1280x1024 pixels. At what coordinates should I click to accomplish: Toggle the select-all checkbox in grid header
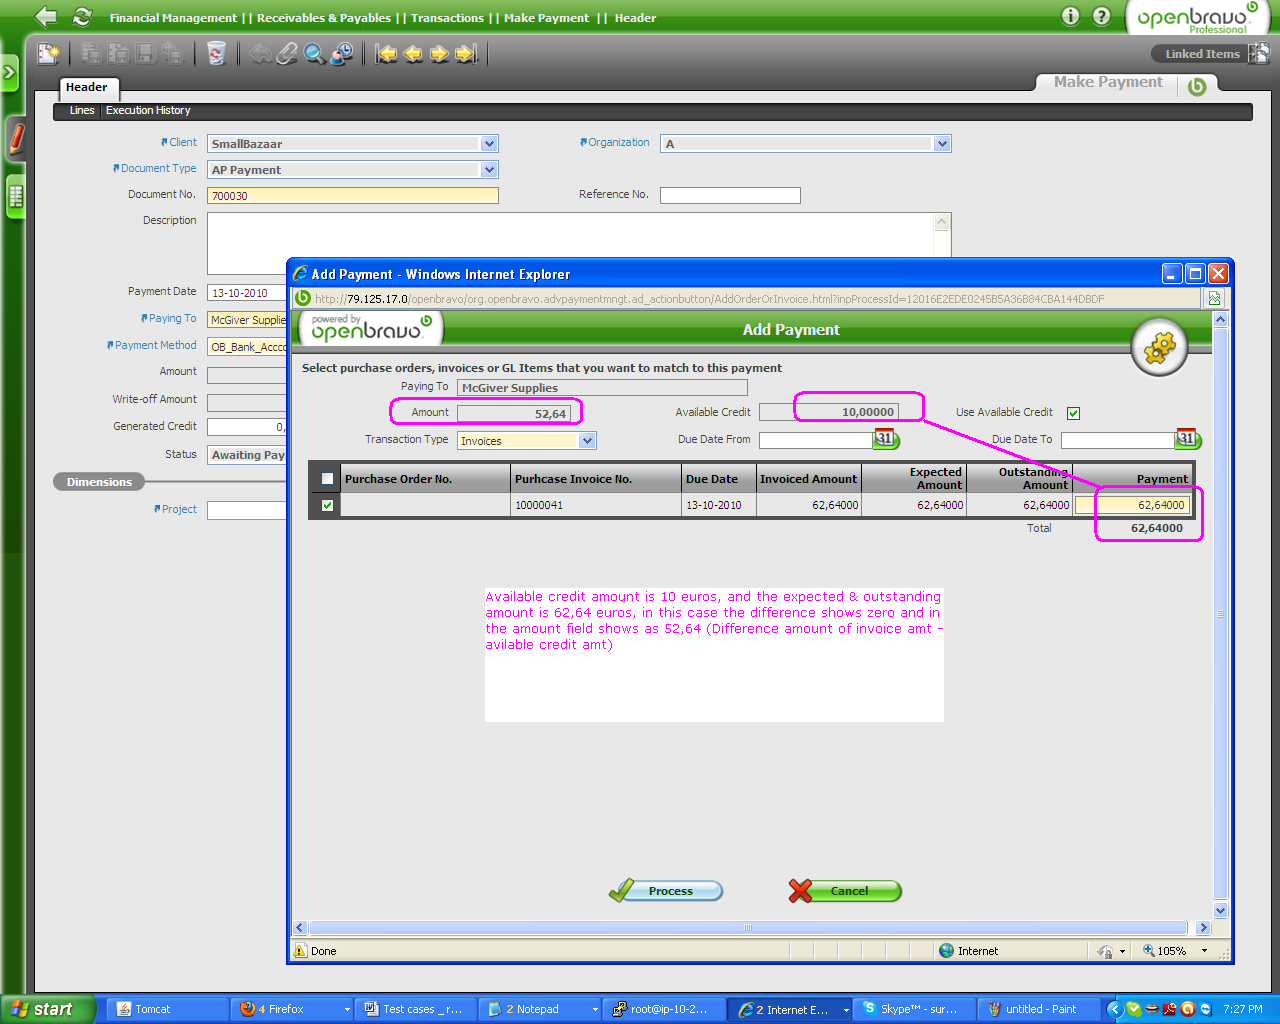coord(327,479)
